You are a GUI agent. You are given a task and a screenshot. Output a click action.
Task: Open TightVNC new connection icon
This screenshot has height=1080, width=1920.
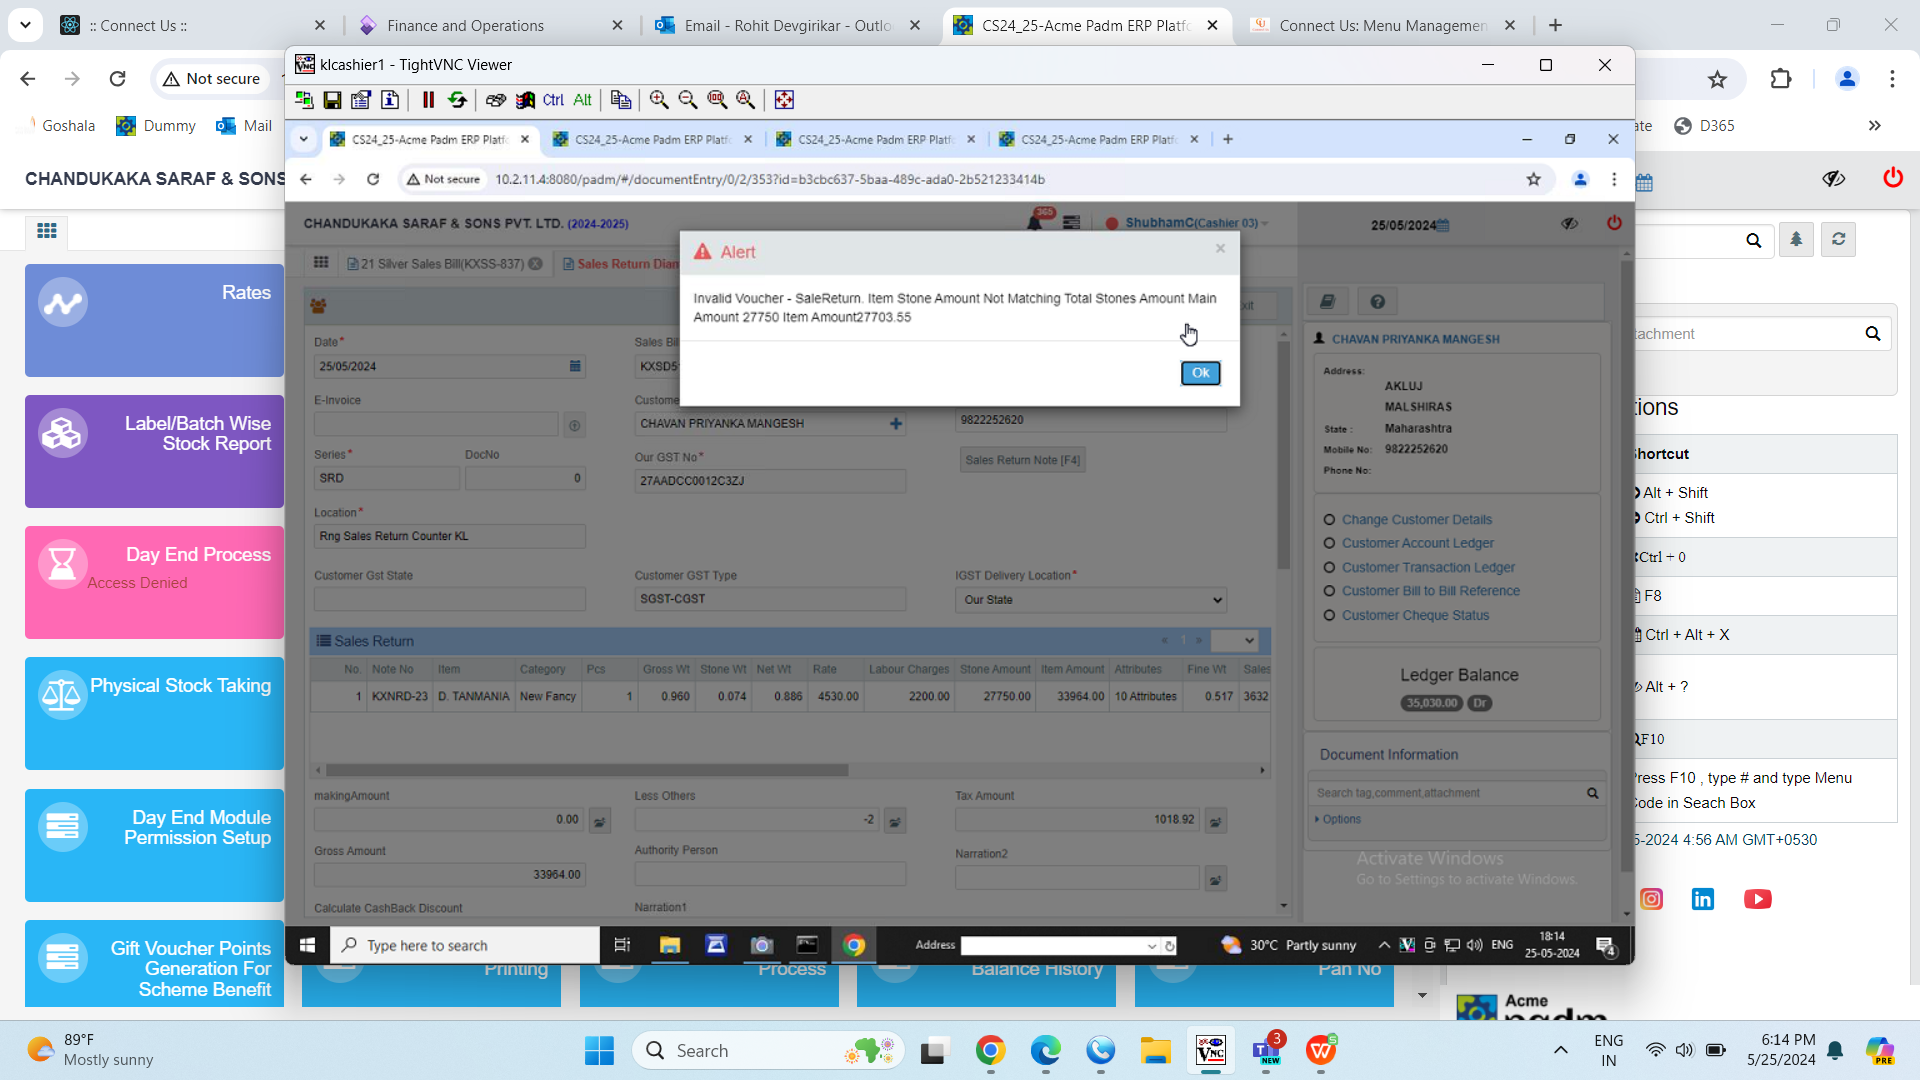(304, 100)
